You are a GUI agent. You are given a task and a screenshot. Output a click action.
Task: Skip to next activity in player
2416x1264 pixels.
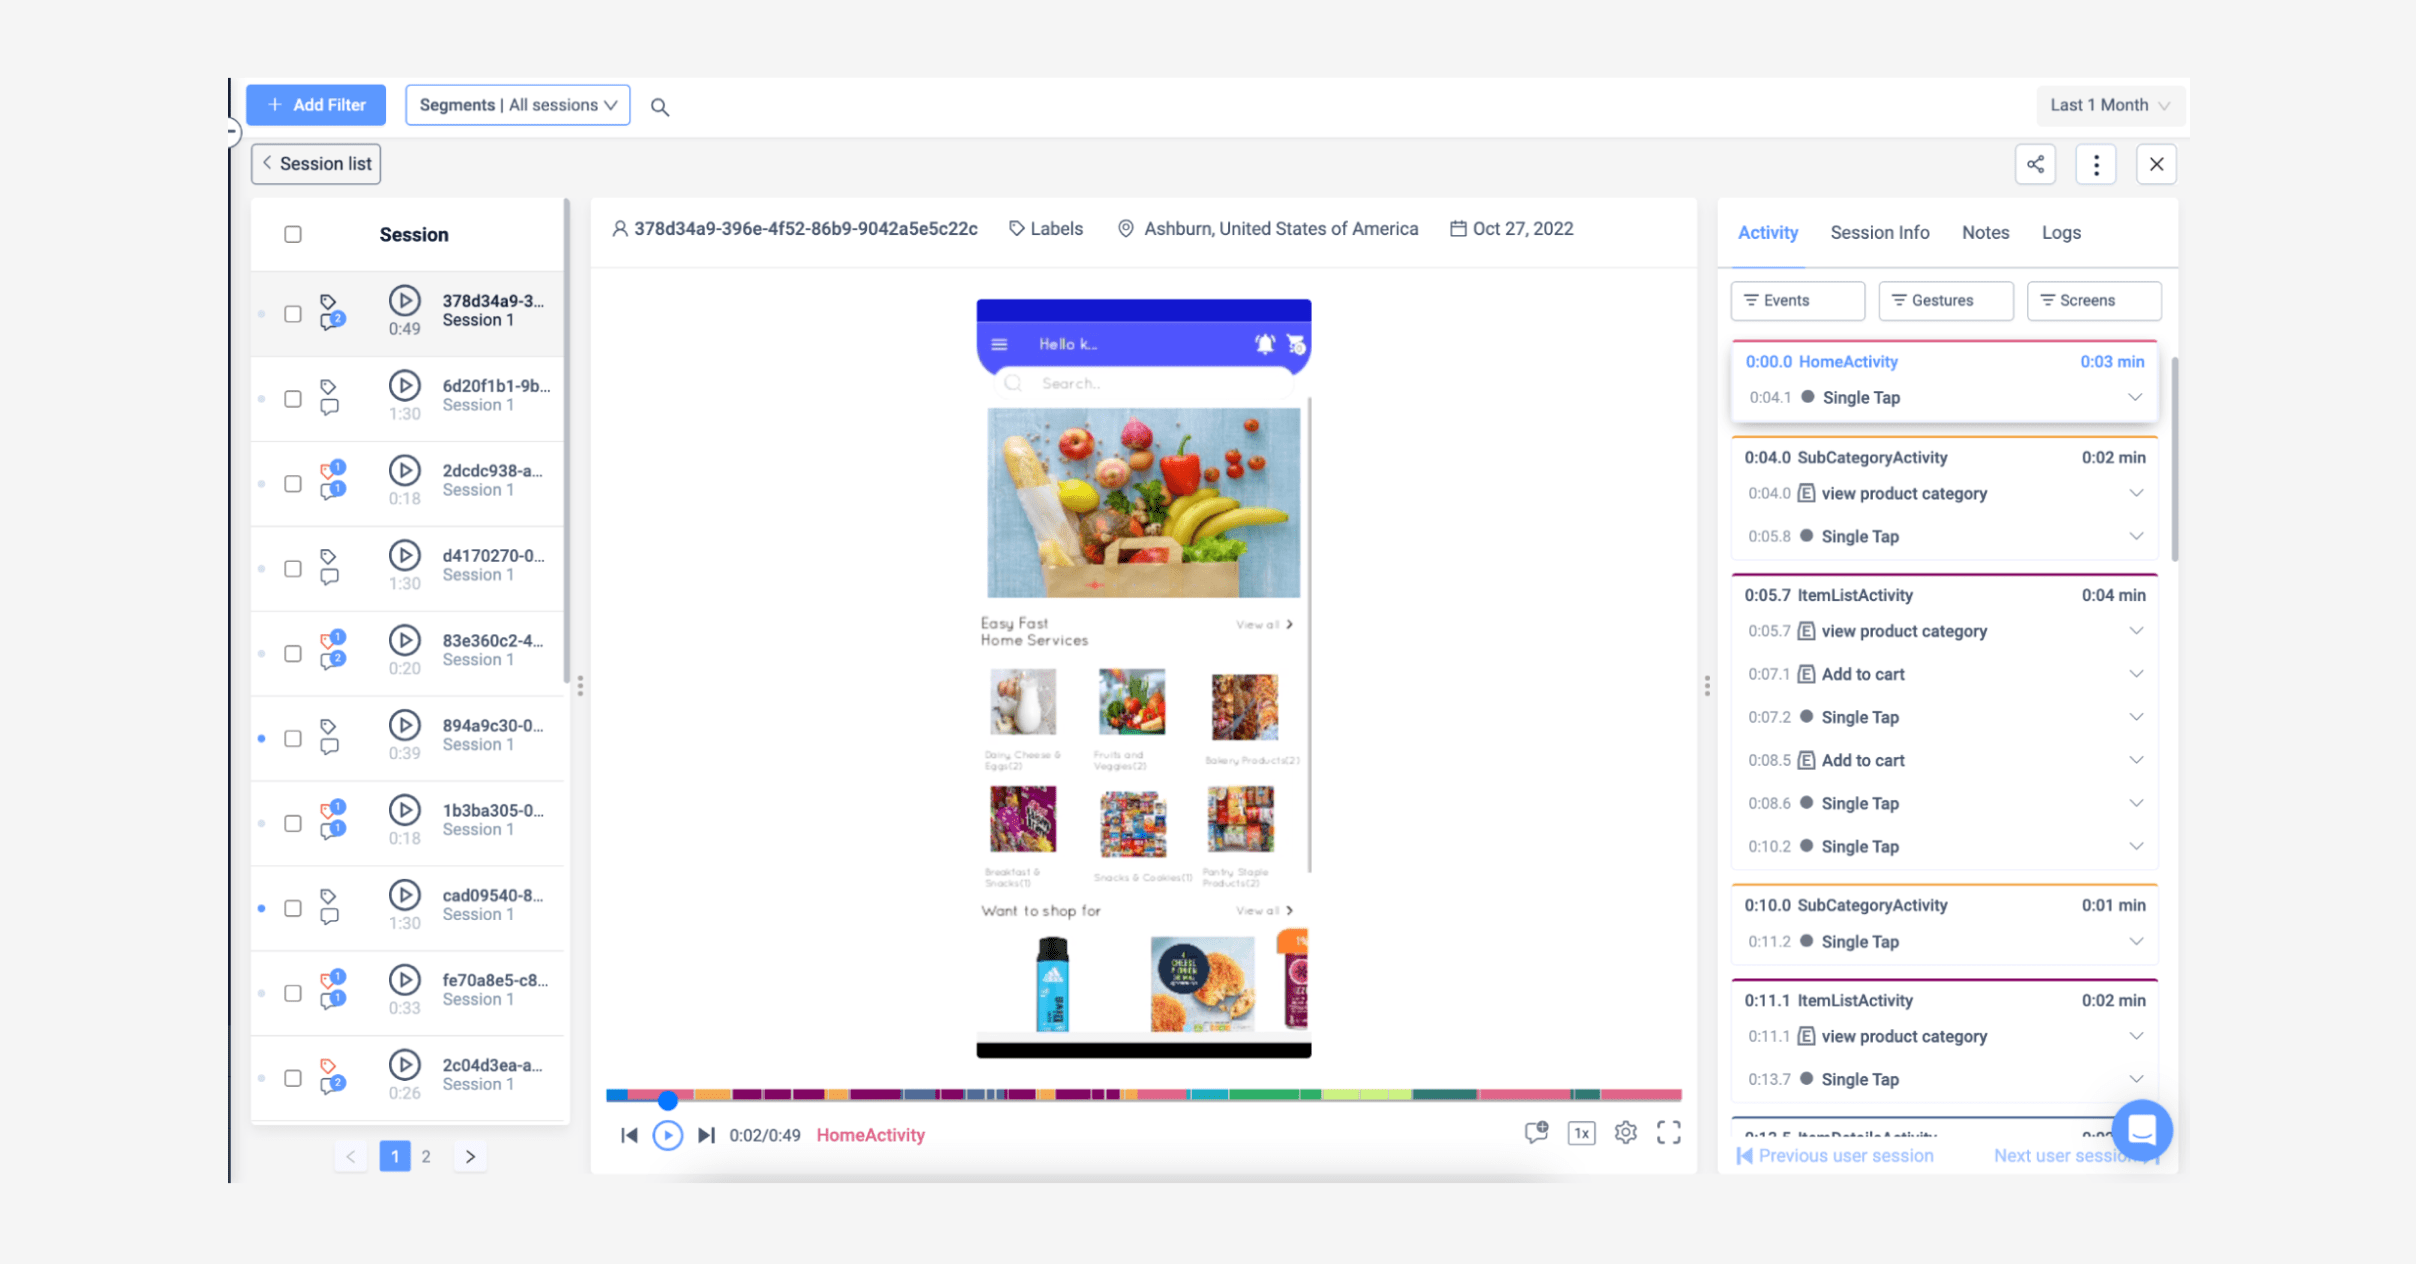pyautogui.click(x=706, y=1135)
